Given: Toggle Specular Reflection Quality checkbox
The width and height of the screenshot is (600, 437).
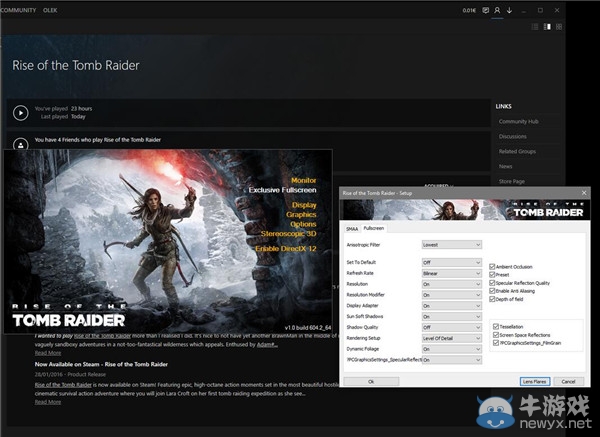Looking at the screenshot, I should pos(492,283).
